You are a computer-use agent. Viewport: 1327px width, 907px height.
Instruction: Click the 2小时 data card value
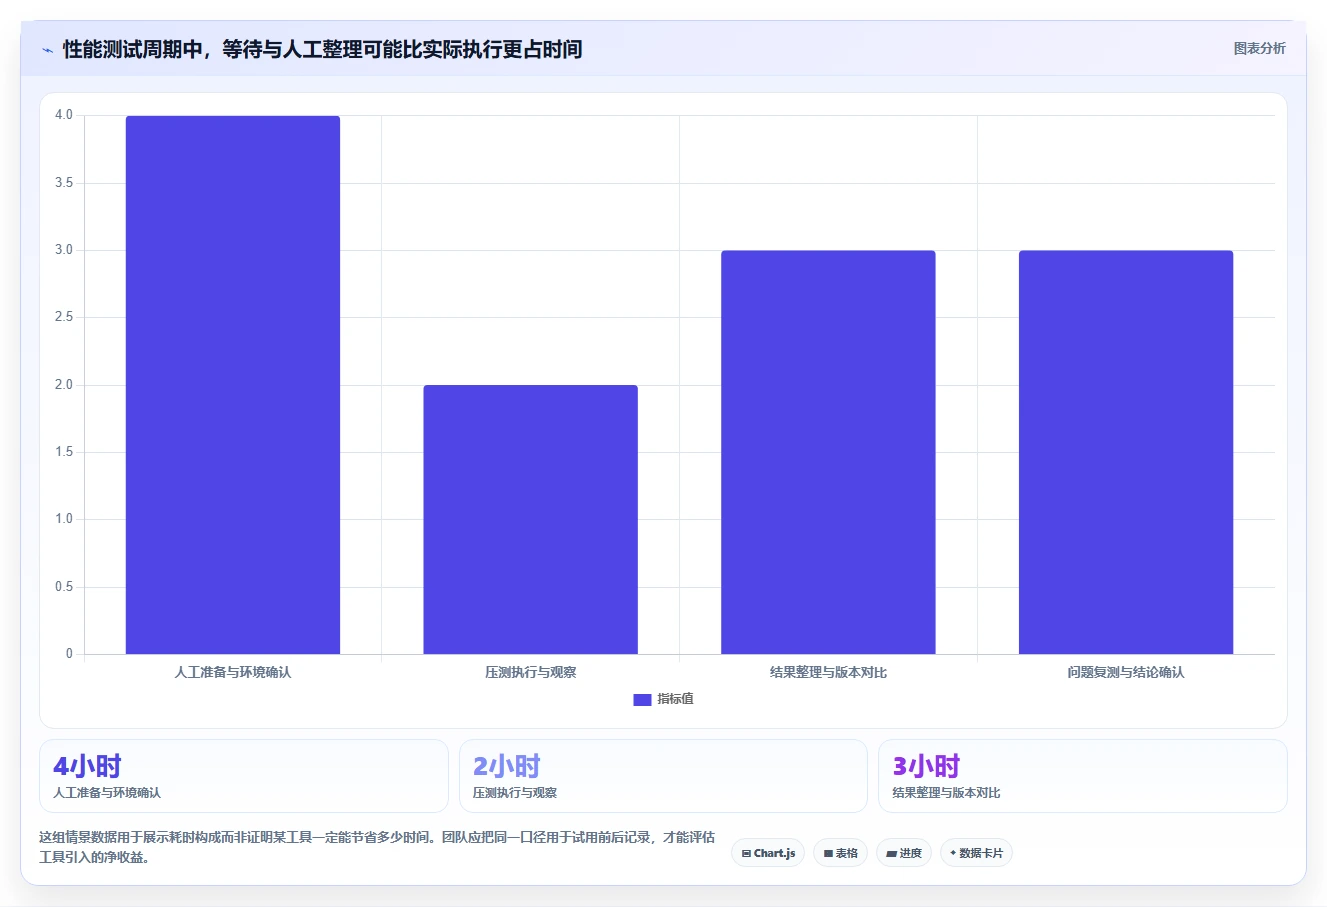[506, 766]
